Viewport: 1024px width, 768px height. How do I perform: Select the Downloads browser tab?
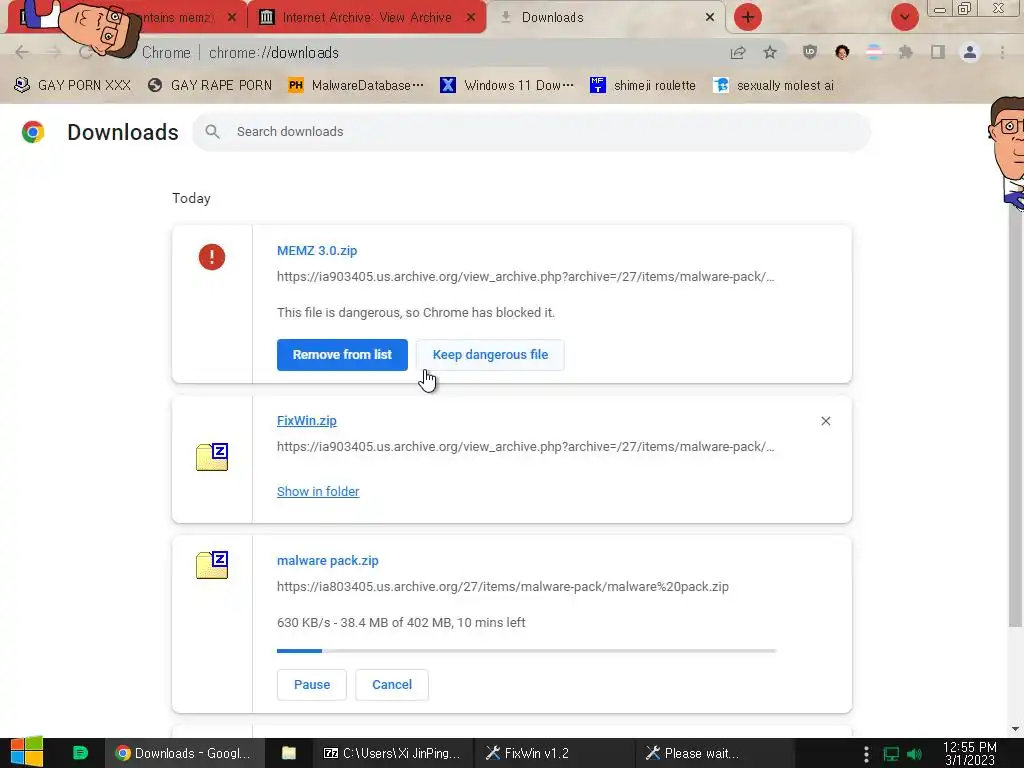click(606, 18)
